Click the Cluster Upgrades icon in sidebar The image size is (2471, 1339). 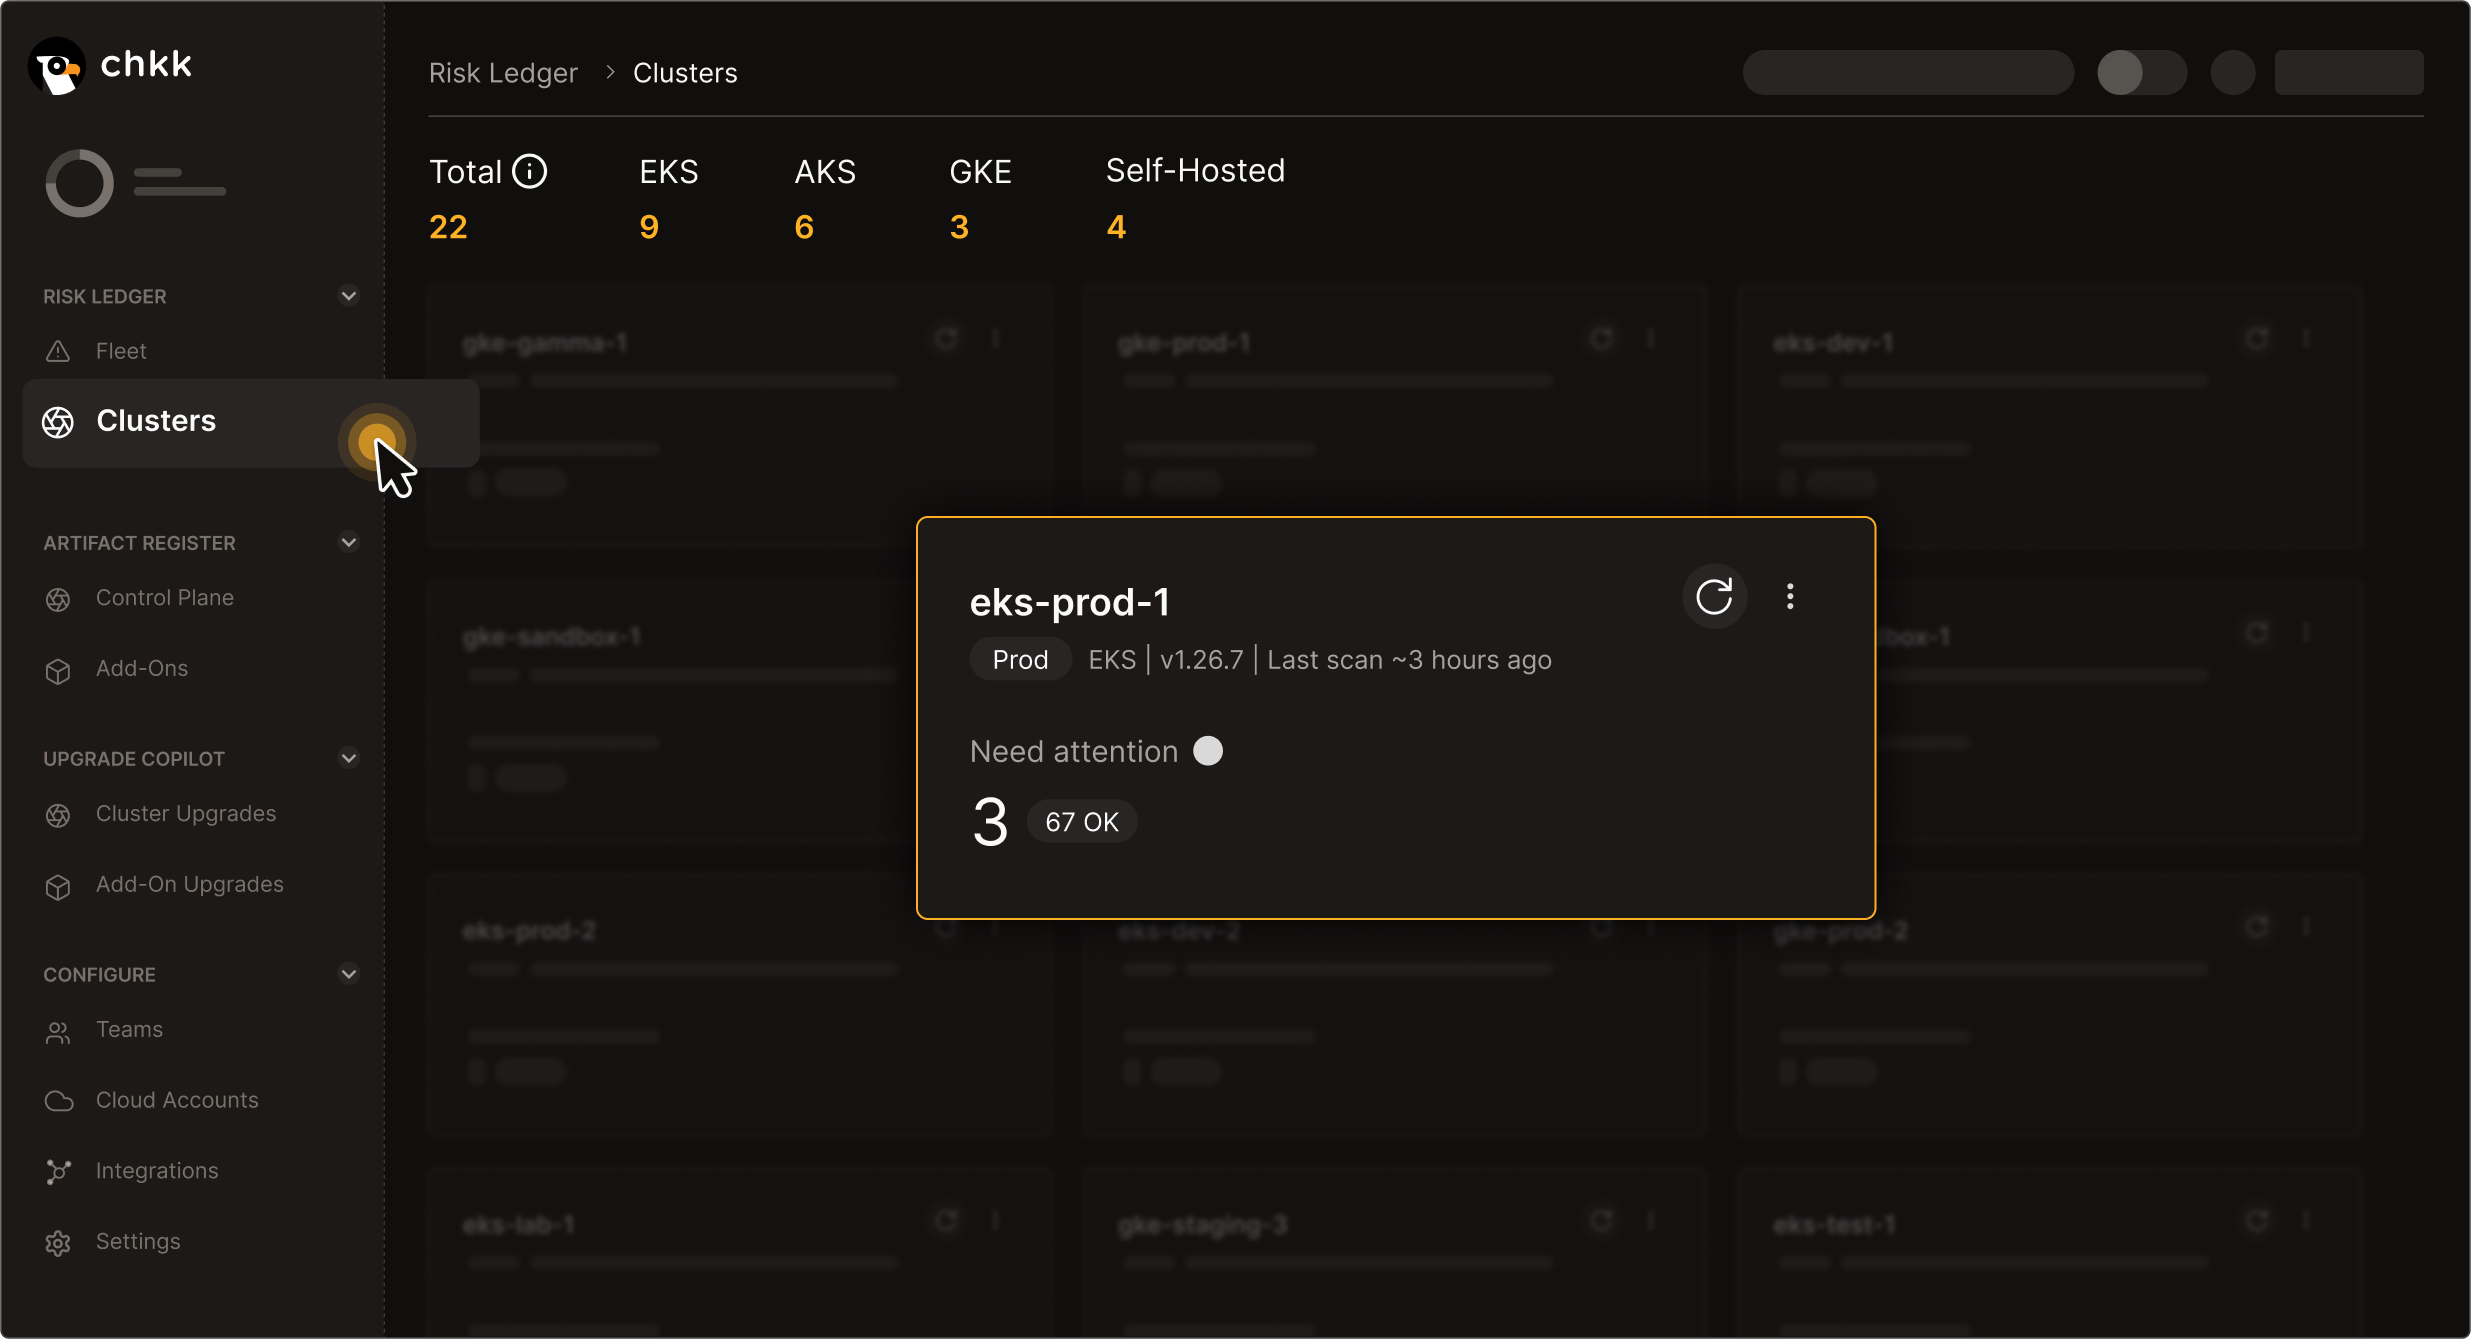point(59,813)
